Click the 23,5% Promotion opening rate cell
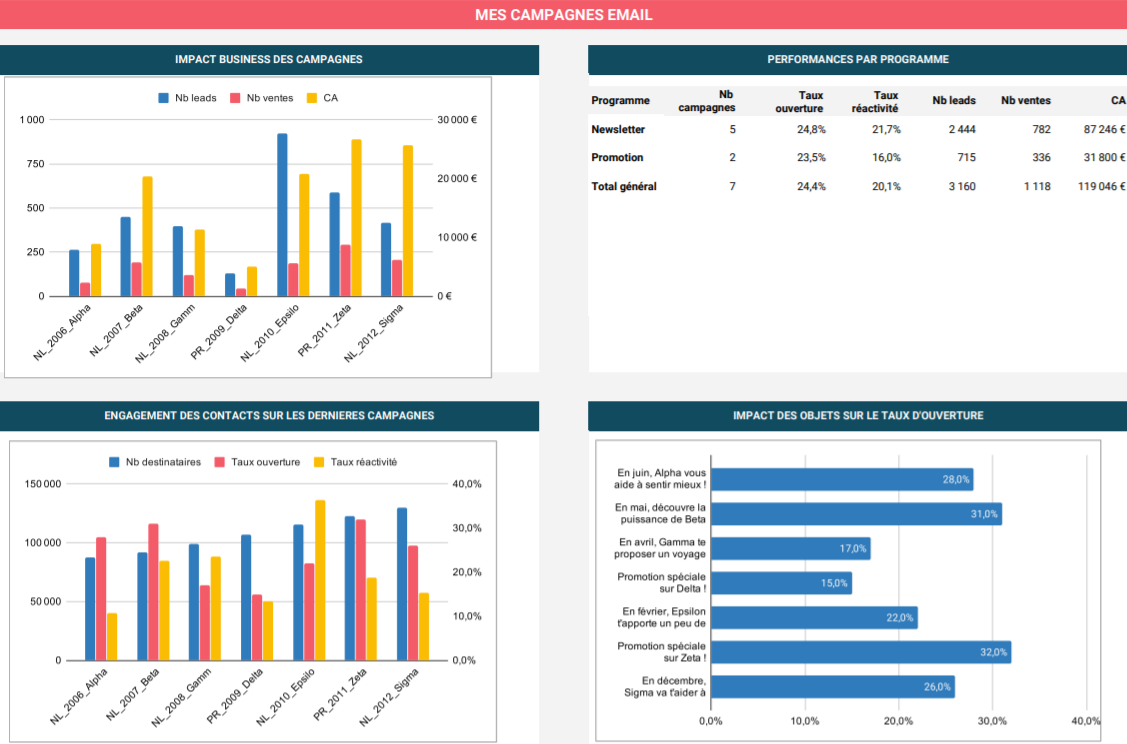Viewport: 1127px width, 744px height. [811, 157]
